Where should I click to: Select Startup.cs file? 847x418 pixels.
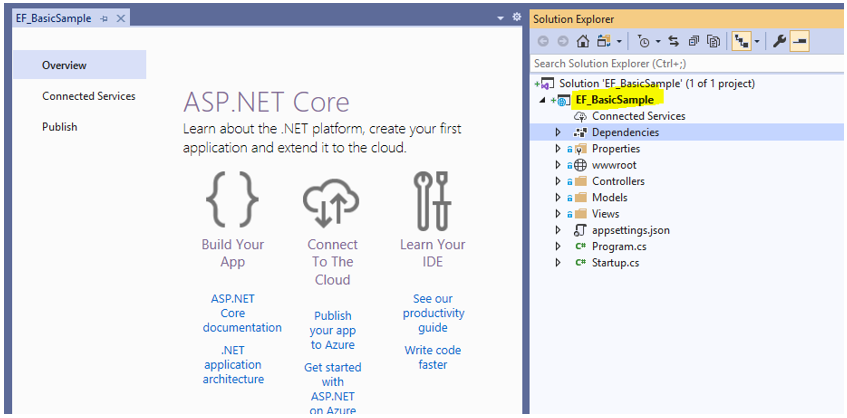[616, 262]
